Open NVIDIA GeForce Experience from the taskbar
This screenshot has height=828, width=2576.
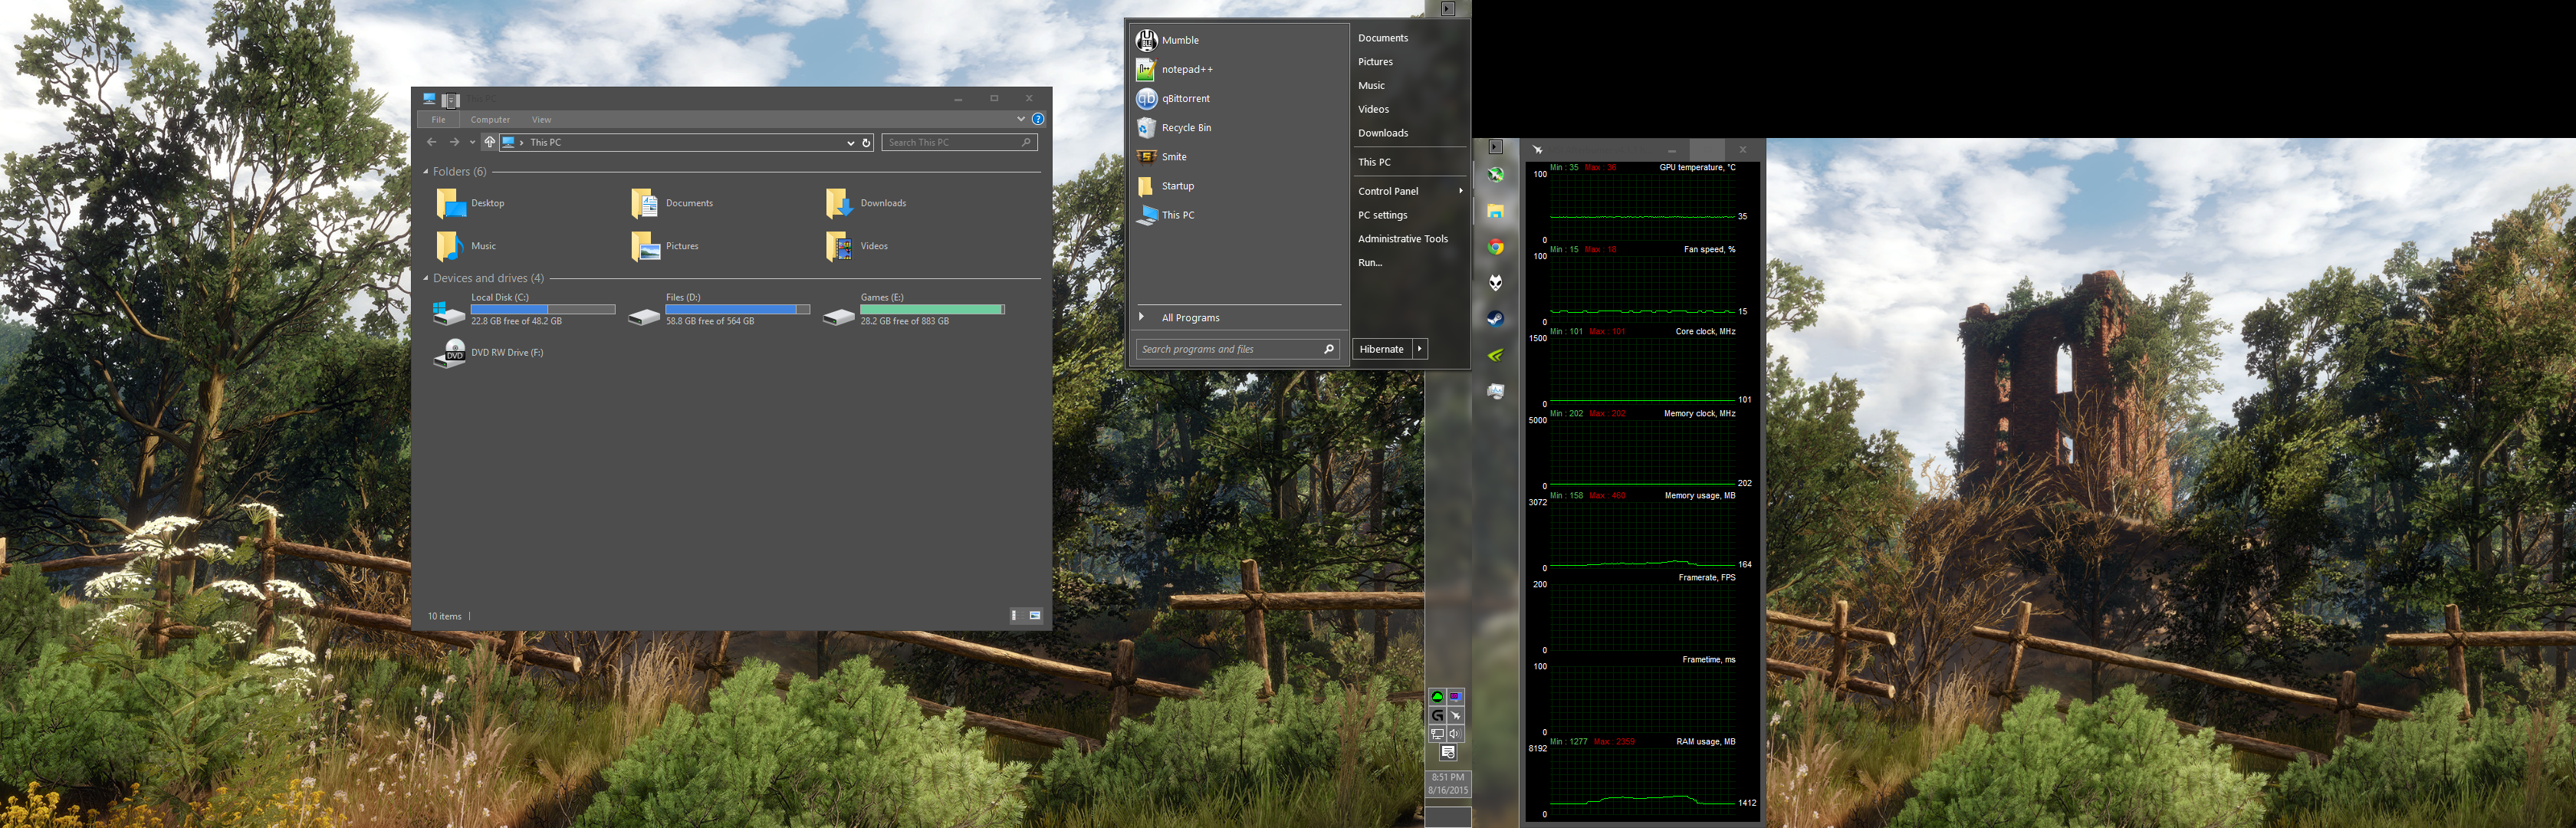point(1495,355)
